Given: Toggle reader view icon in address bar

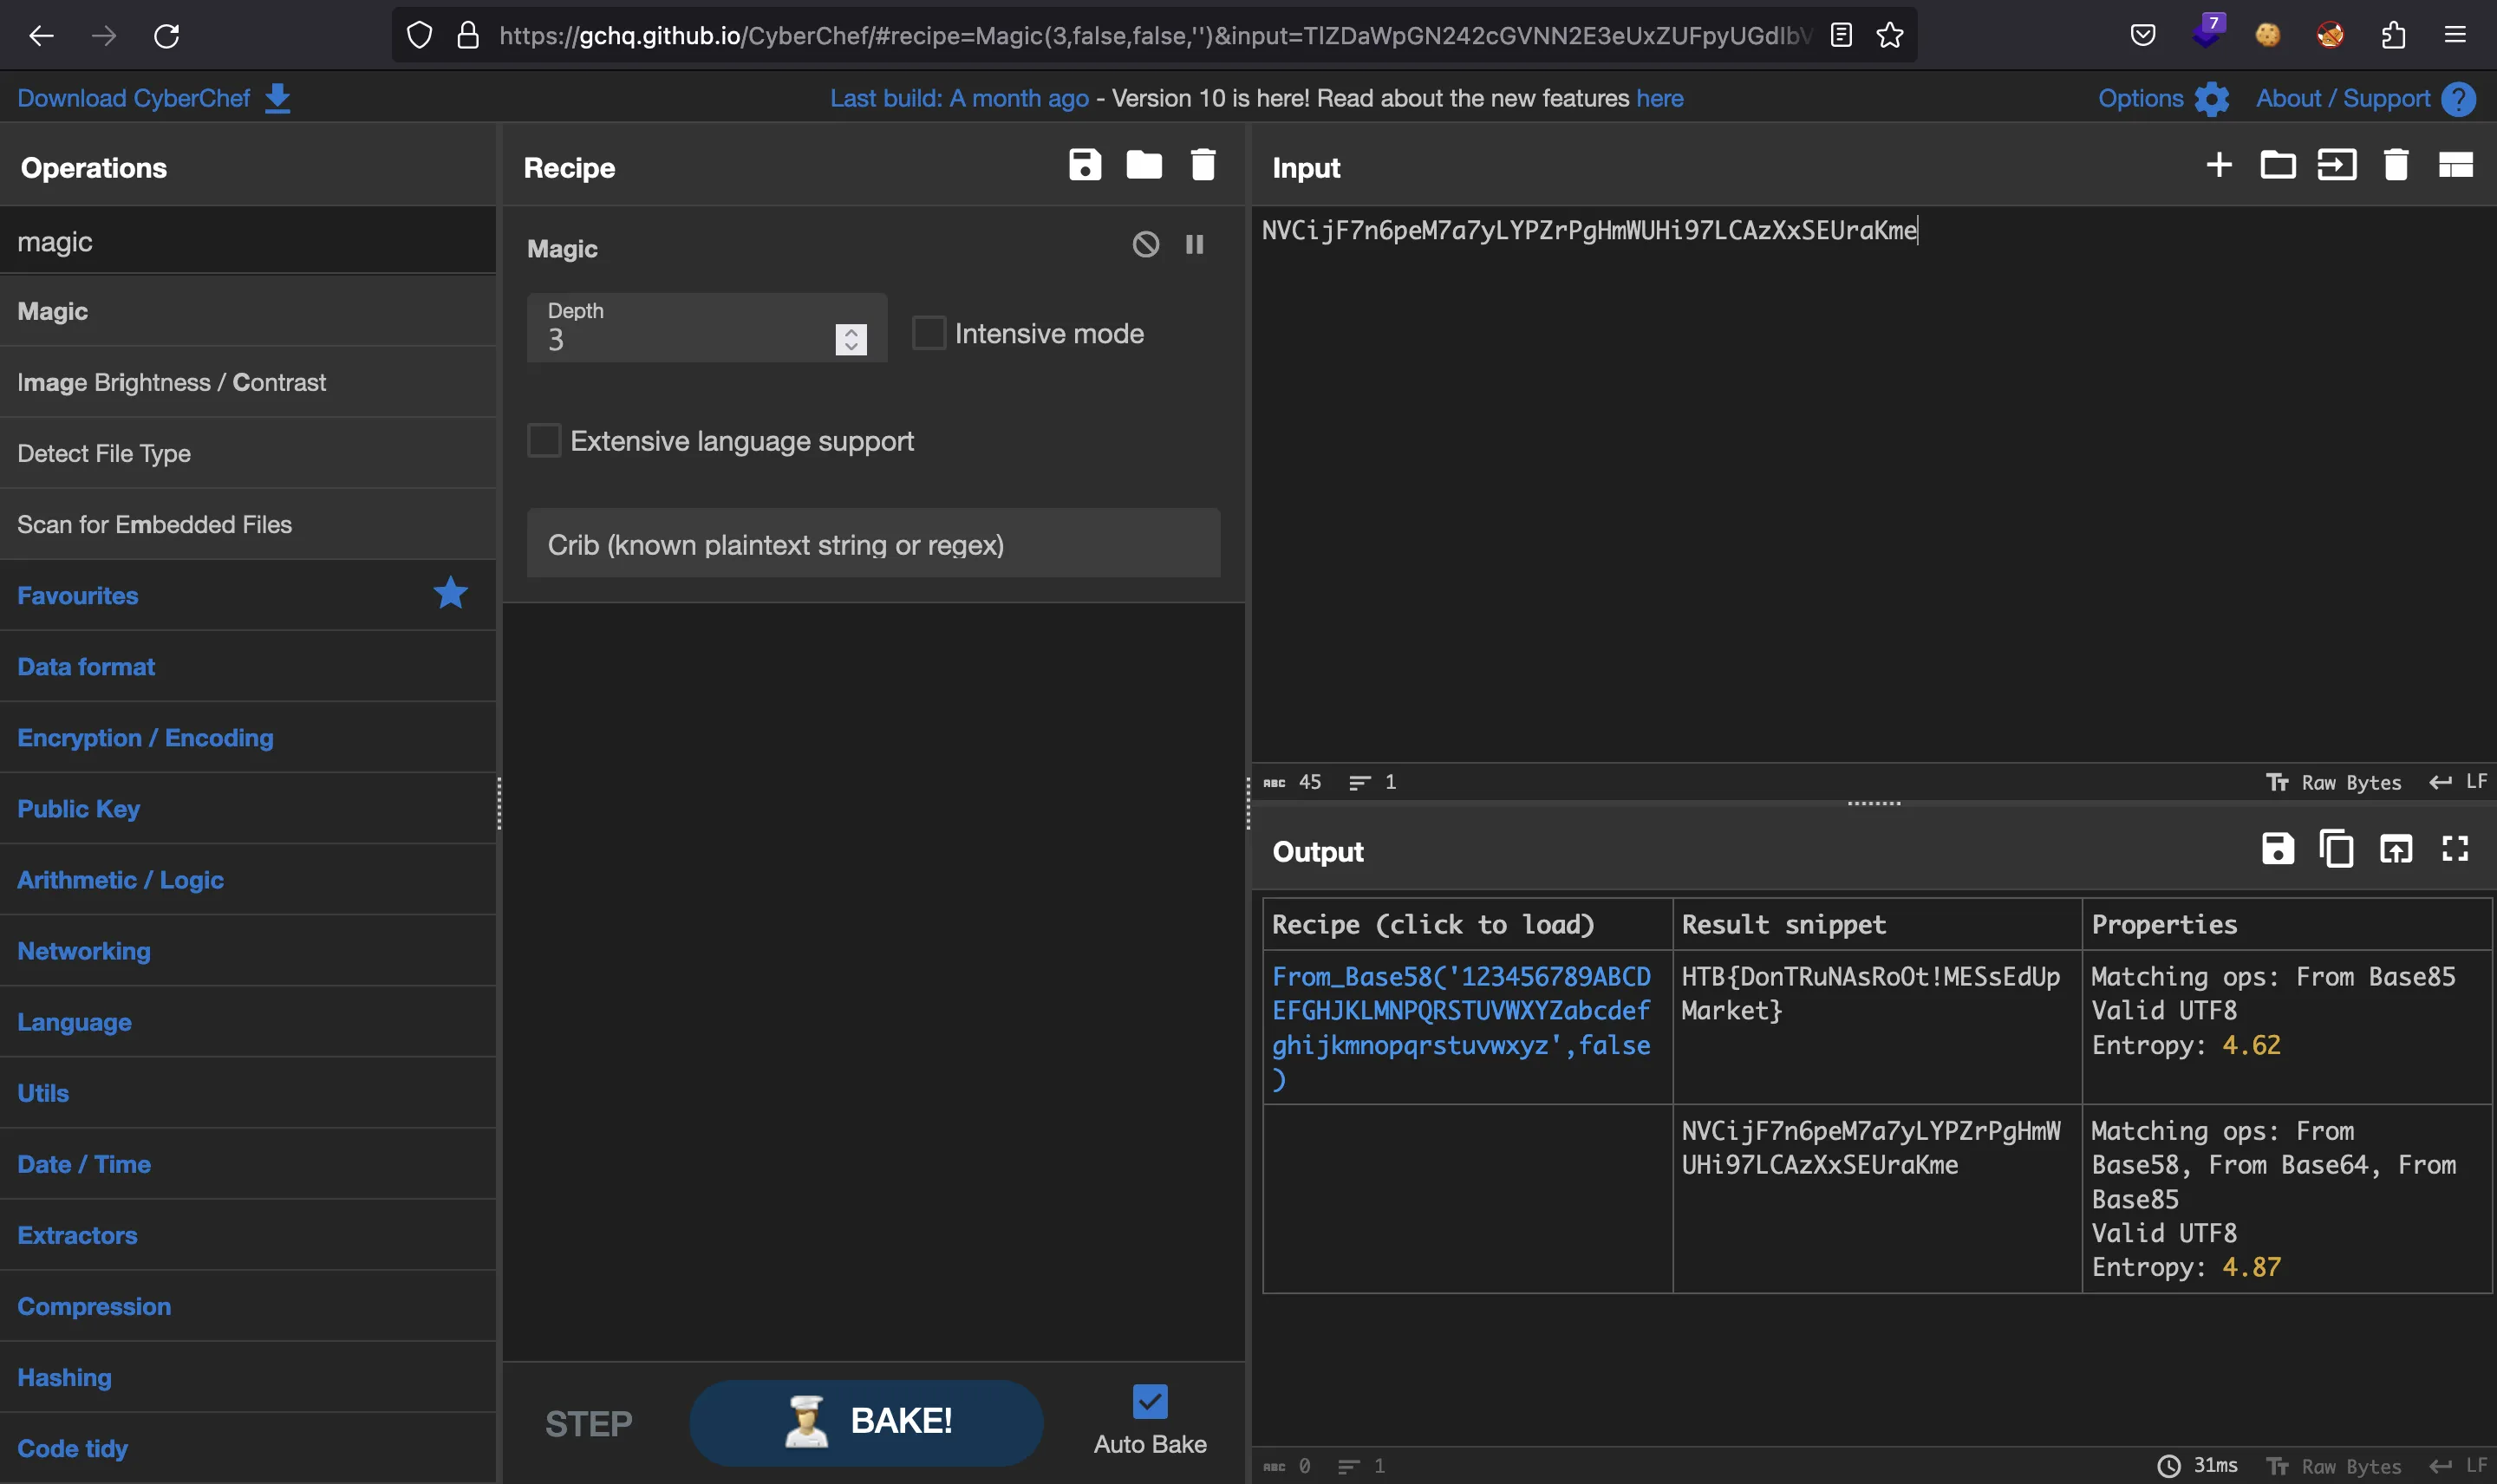Looking at the screenshot, I should [x=1841, y=35].
